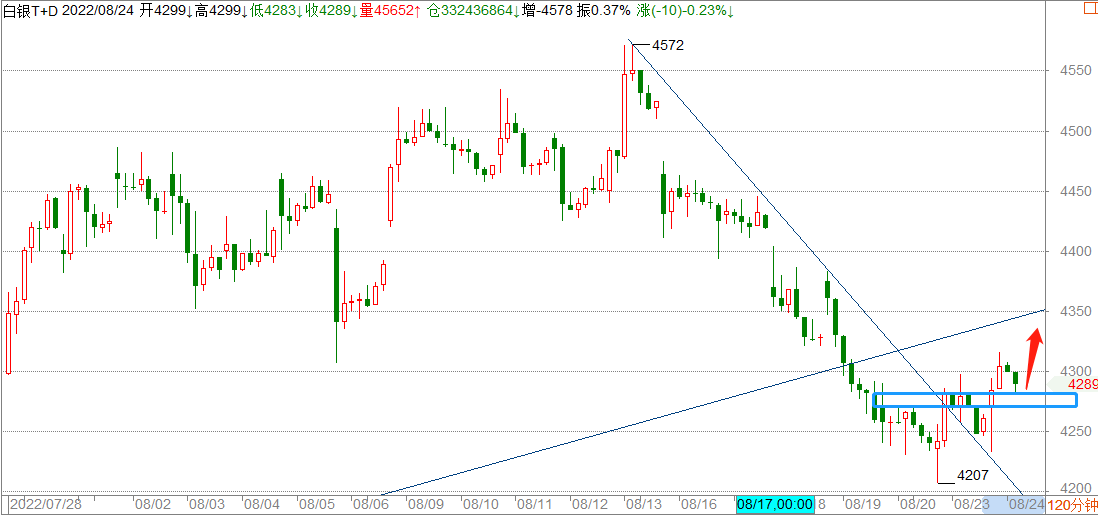Click the 08/19 date on time axis
Viewport: 1098px width, 515px height.
pyautogui.click(x=862, y=504)
